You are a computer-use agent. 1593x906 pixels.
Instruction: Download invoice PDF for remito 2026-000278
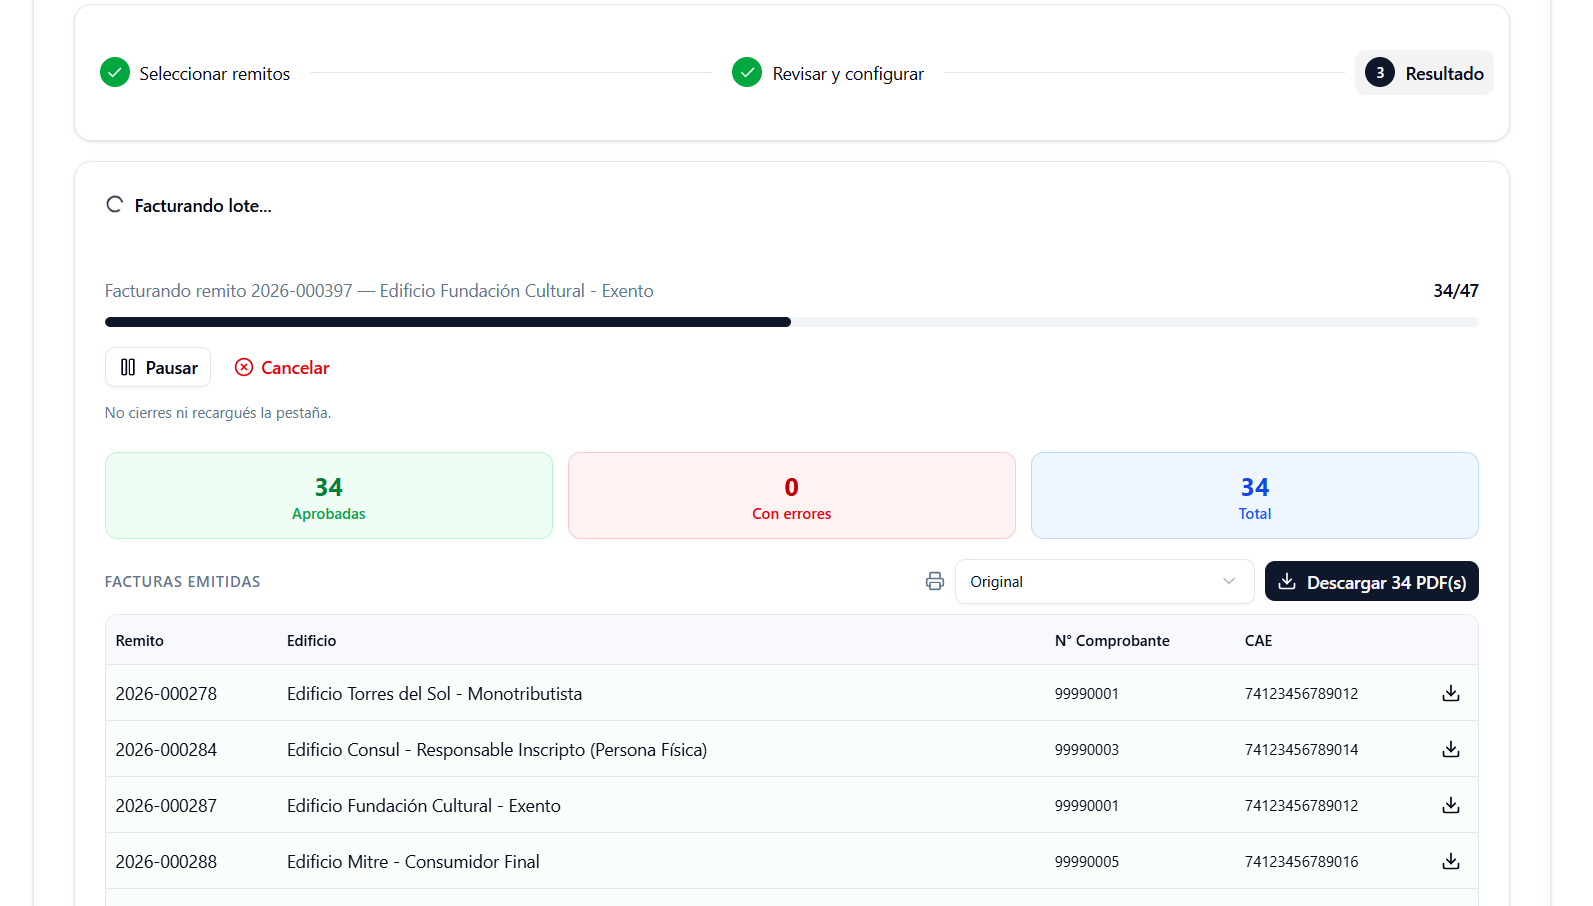(1451, 693)
